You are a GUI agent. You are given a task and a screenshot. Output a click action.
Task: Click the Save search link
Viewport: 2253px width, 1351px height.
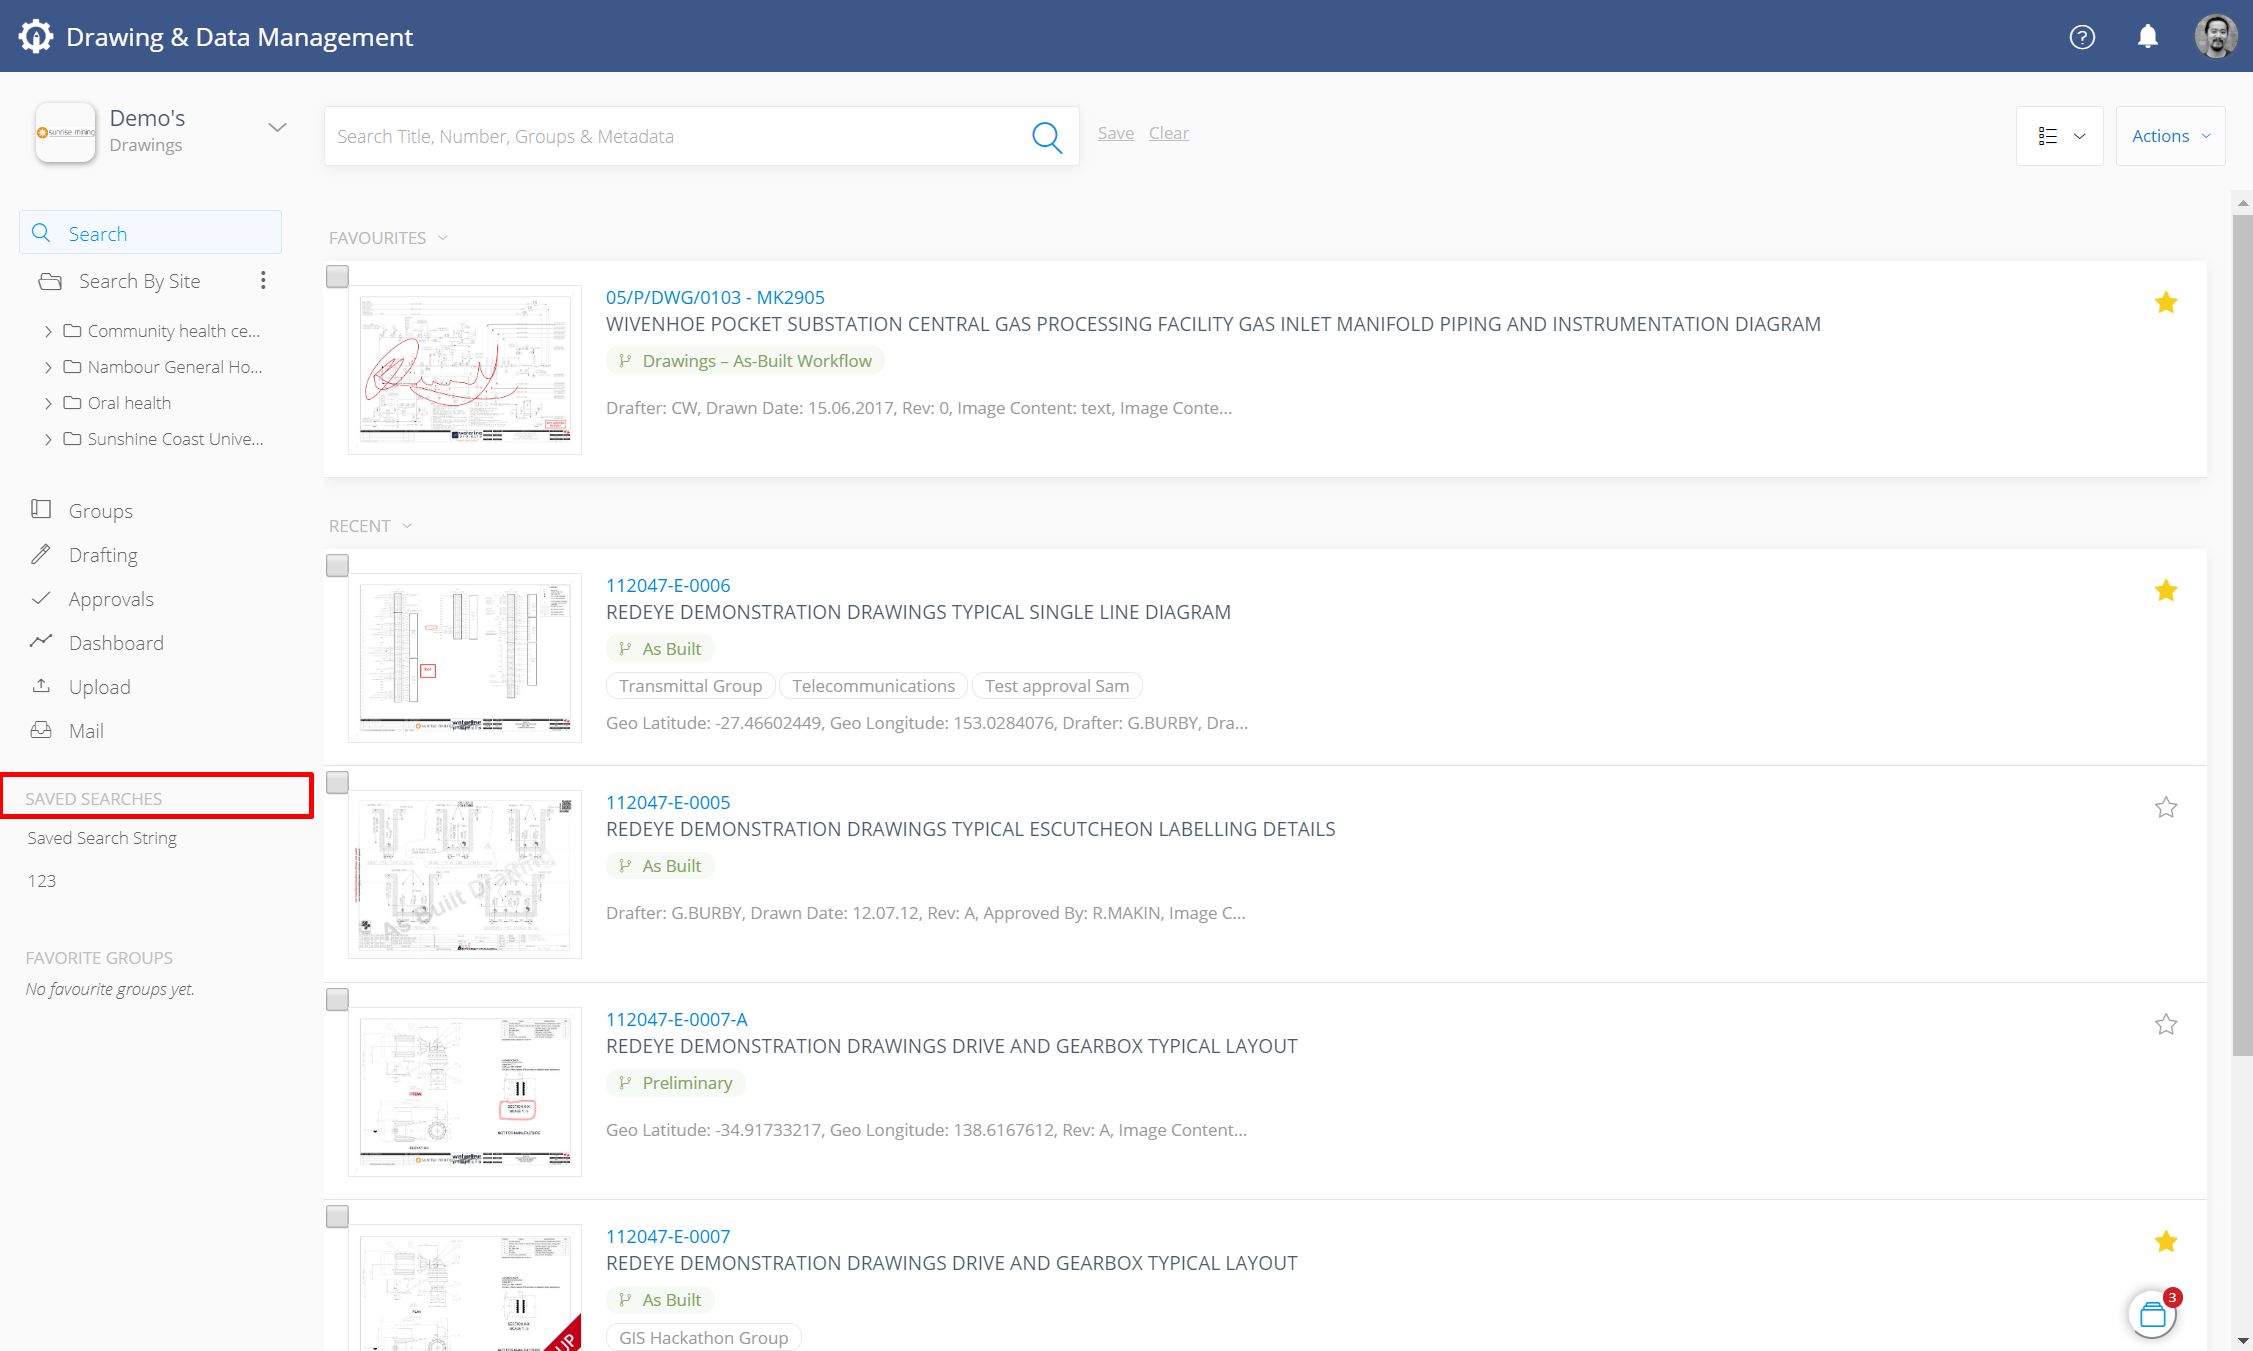pyautogui.click(x=1116, y=133)
